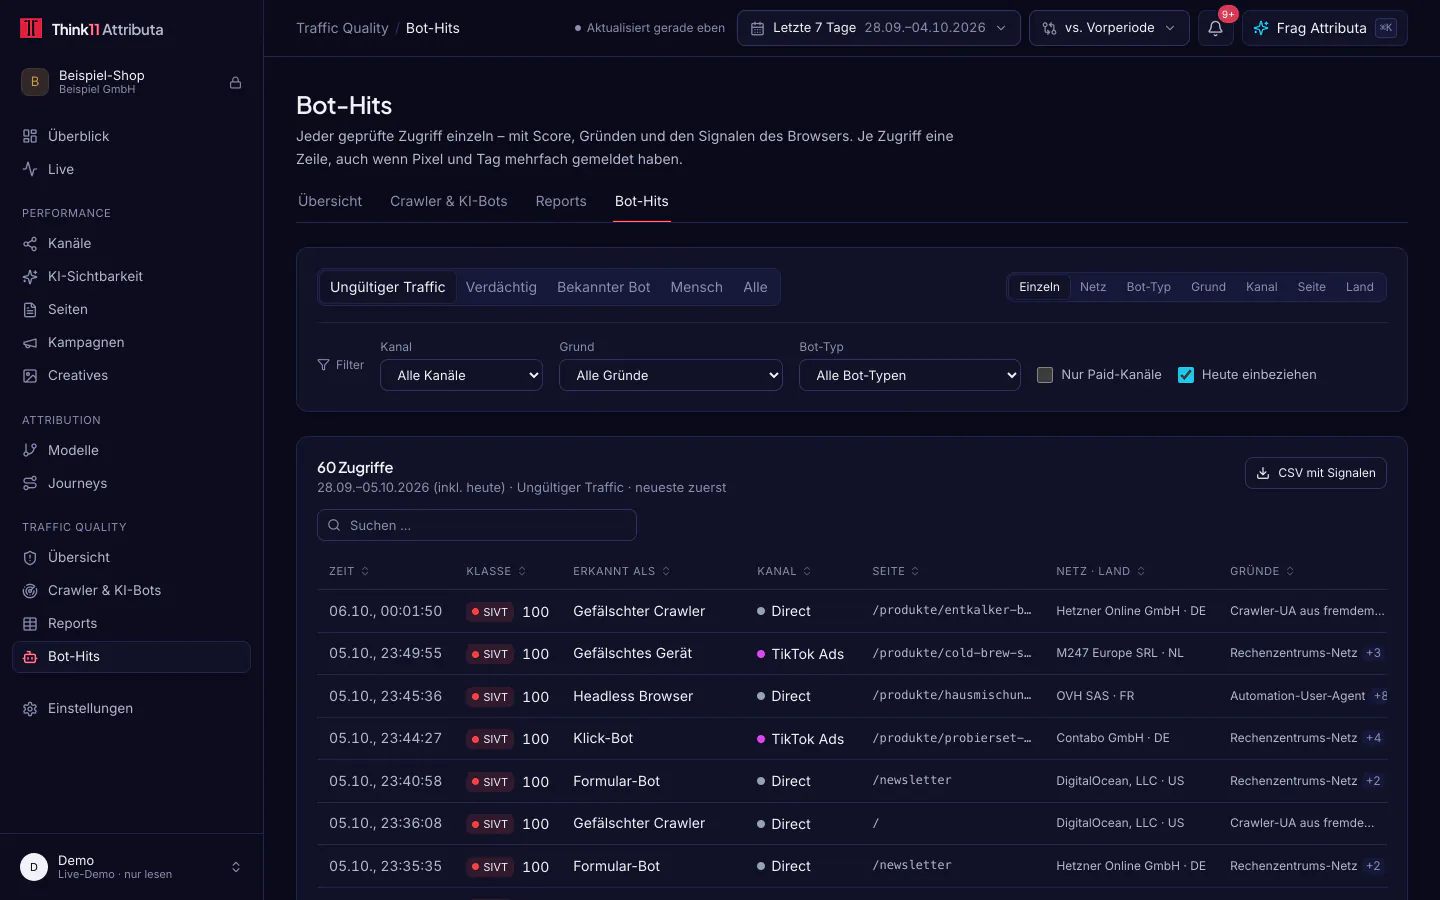
Task: Sort table by Zeit column
Action: coord(349,571)
